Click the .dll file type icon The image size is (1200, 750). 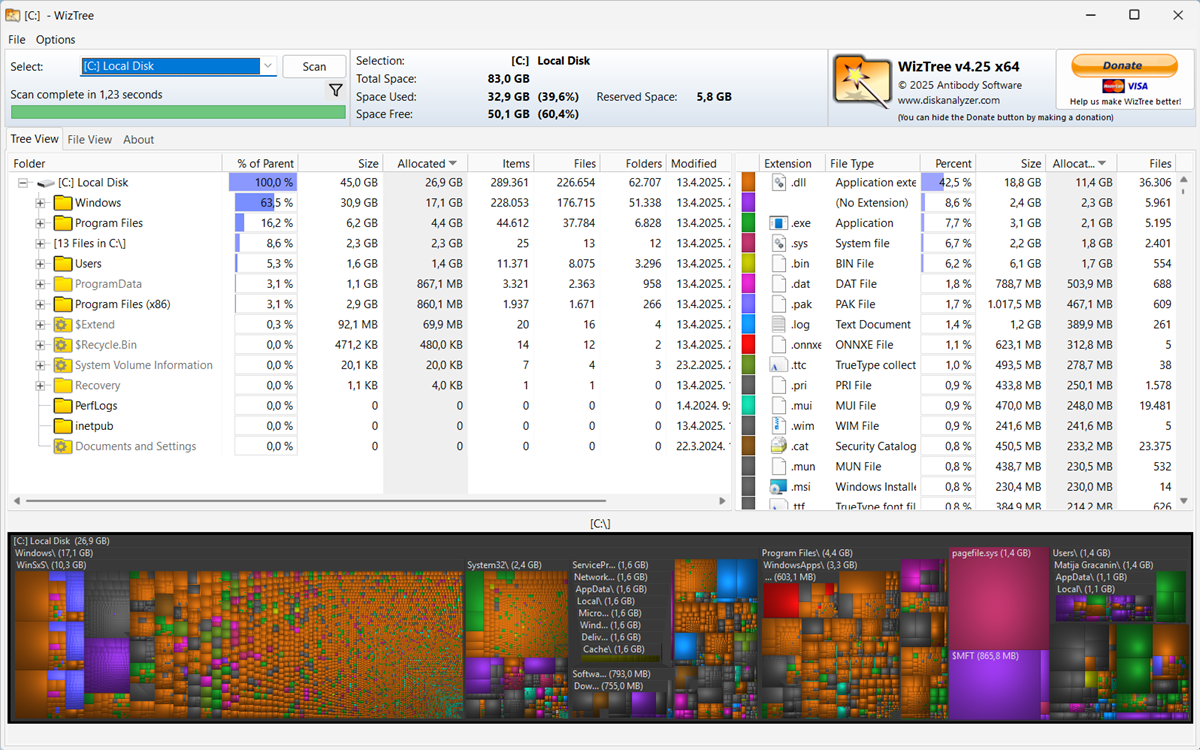pos(779,183)
